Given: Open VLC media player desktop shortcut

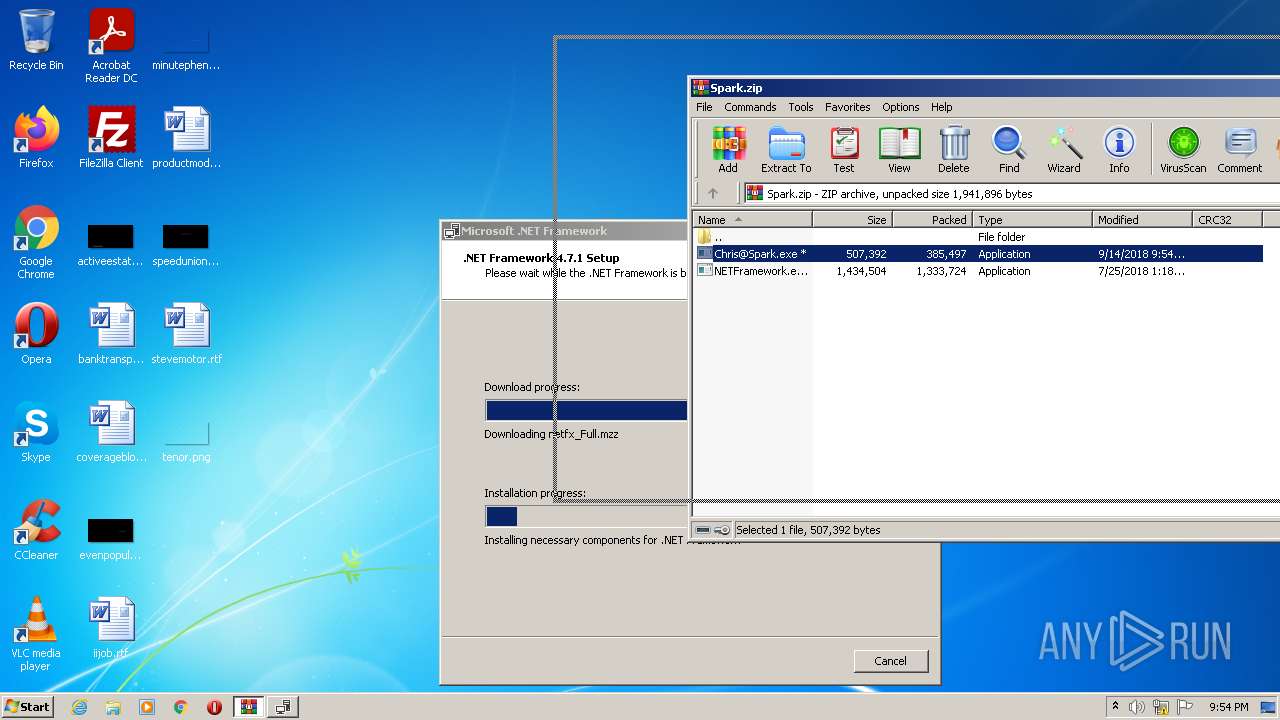Looking at the screenshot, I should 36,634.
